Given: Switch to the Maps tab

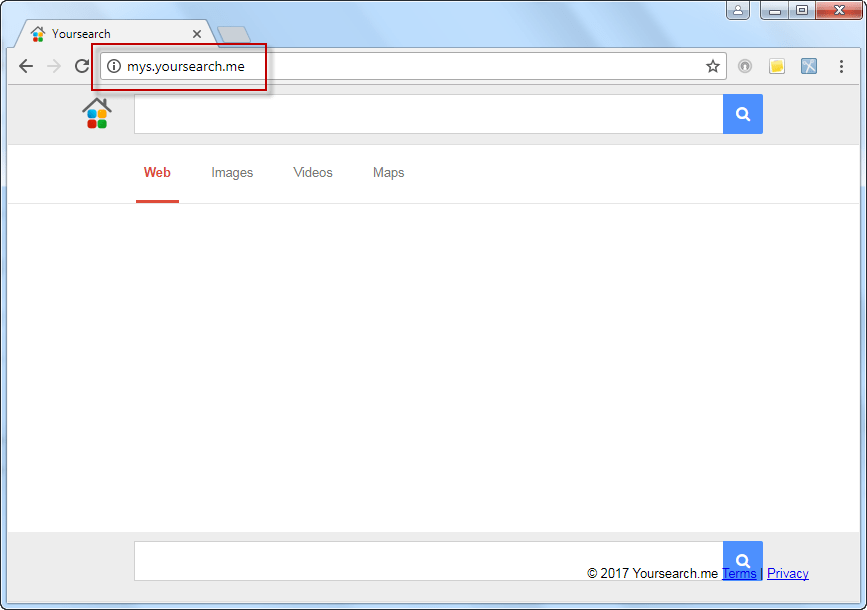Looking at the screenshot, I should 389,173.
